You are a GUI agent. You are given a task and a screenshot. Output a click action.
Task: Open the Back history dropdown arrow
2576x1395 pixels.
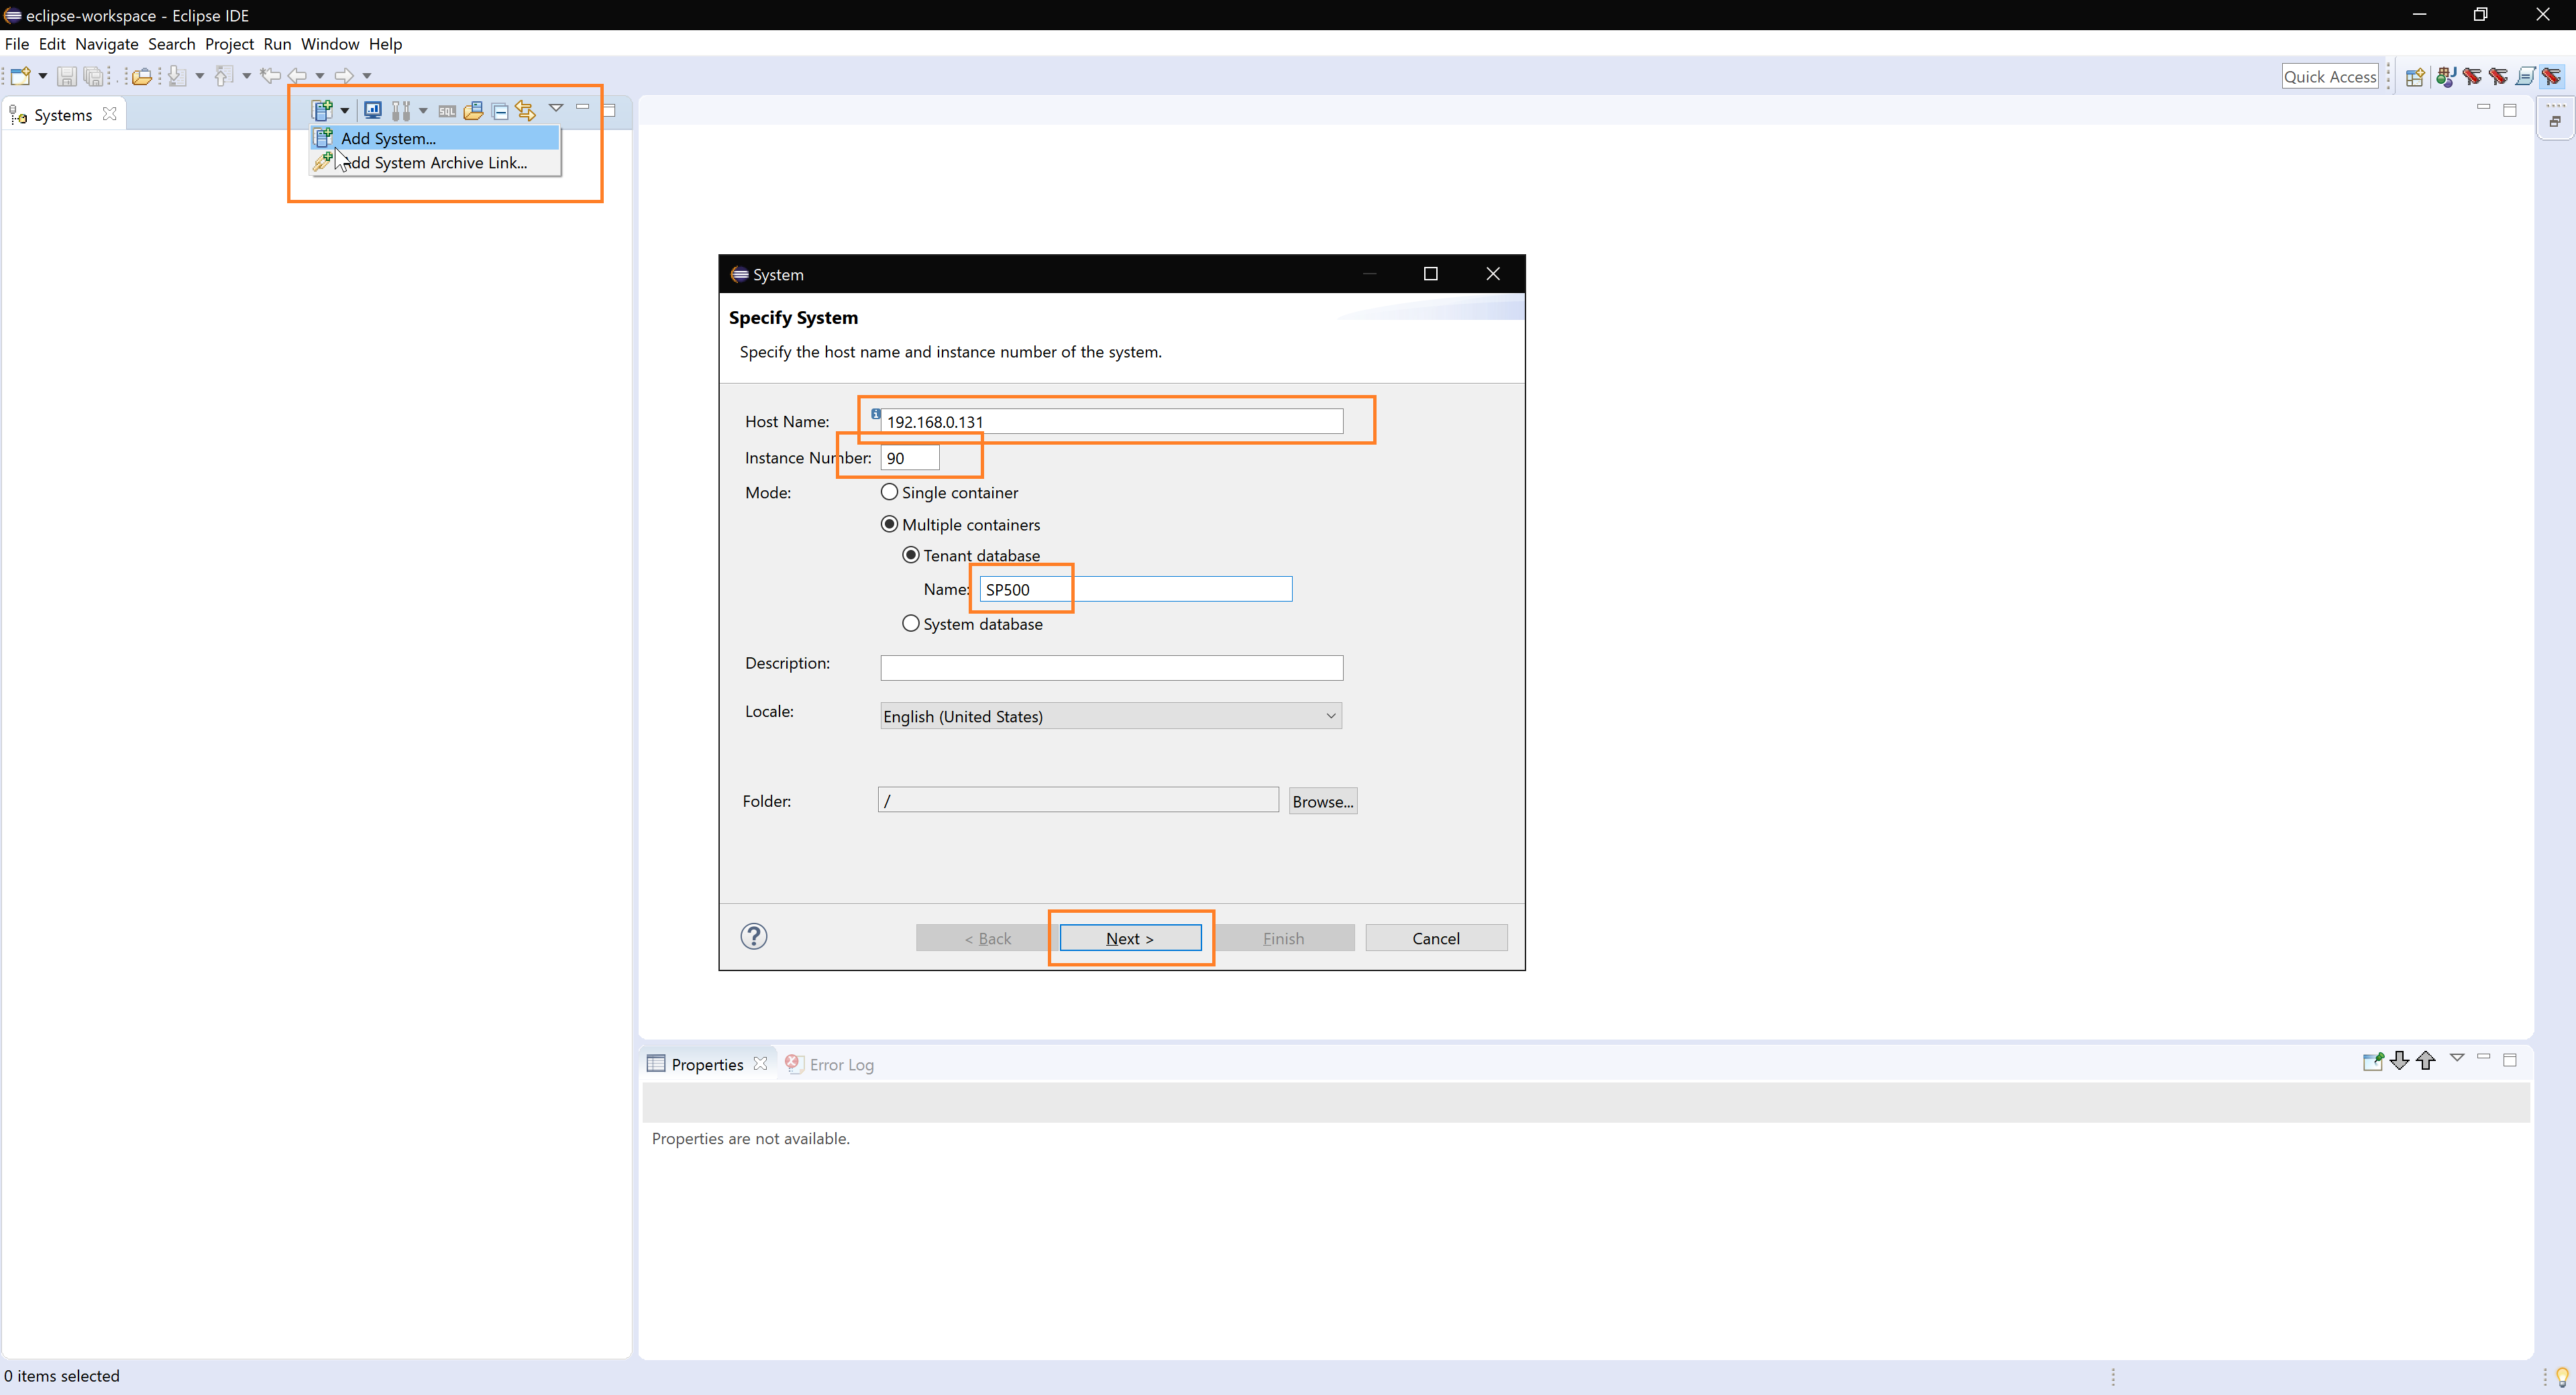pos(320,76)
